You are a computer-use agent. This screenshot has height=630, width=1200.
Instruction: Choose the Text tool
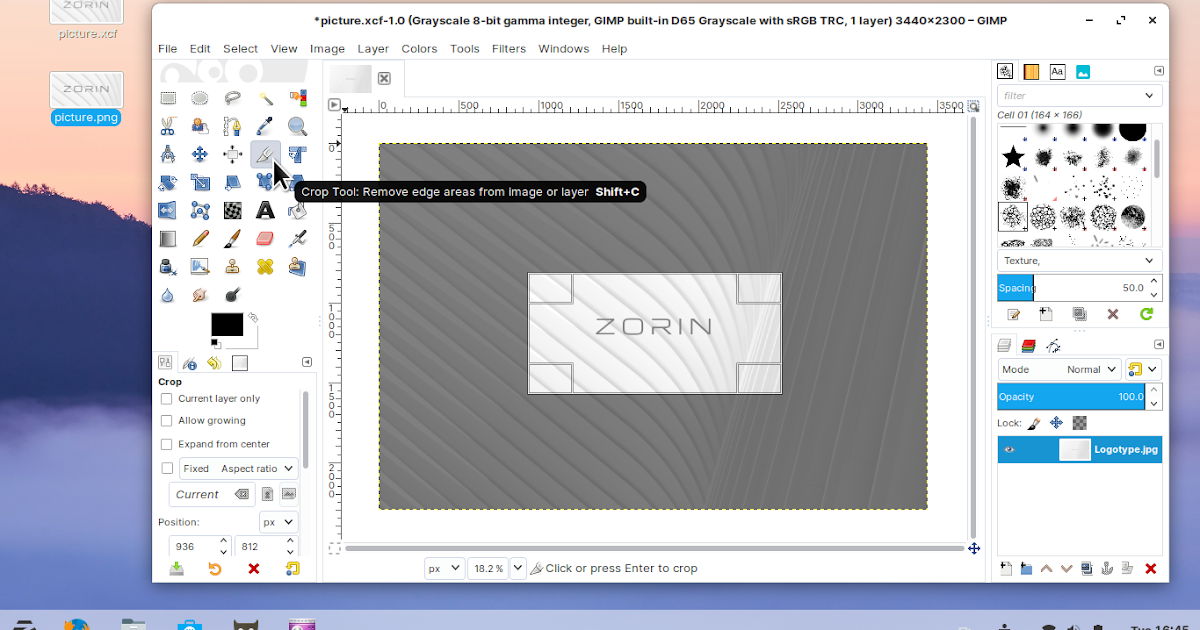click(x=265, y=210)
